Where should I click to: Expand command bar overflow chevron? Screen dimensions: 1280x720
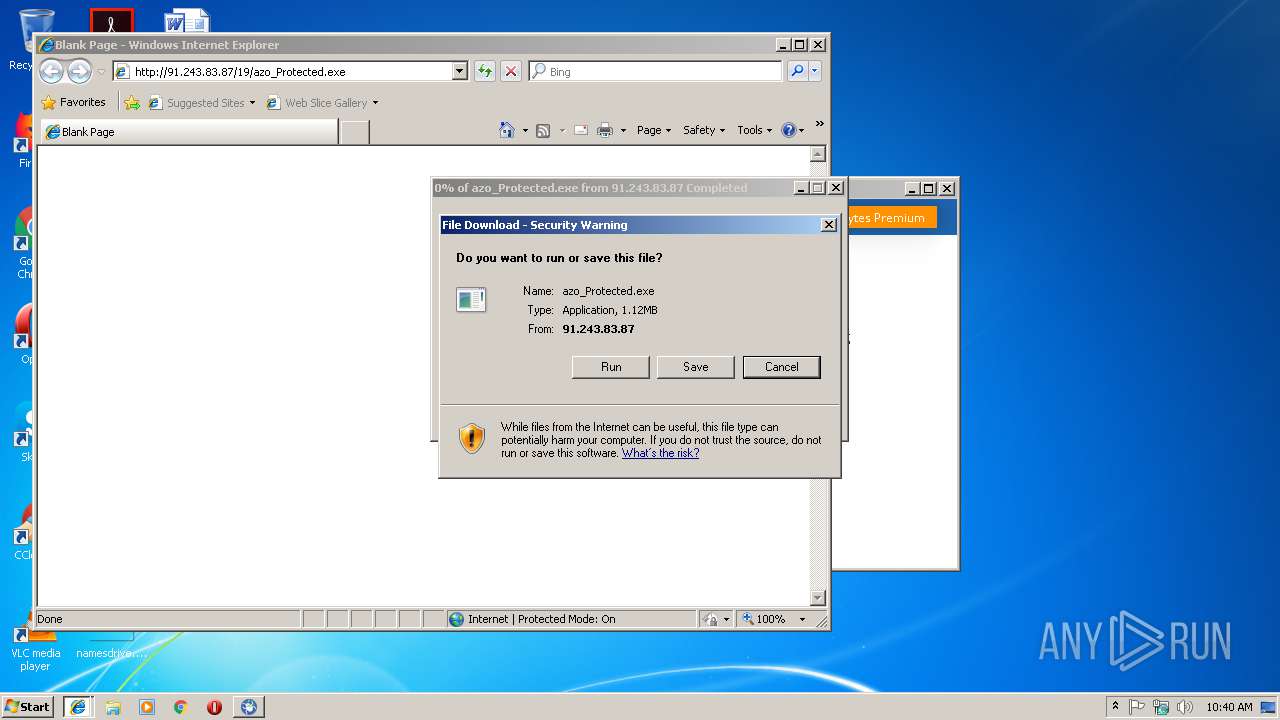tap(819, 124)
